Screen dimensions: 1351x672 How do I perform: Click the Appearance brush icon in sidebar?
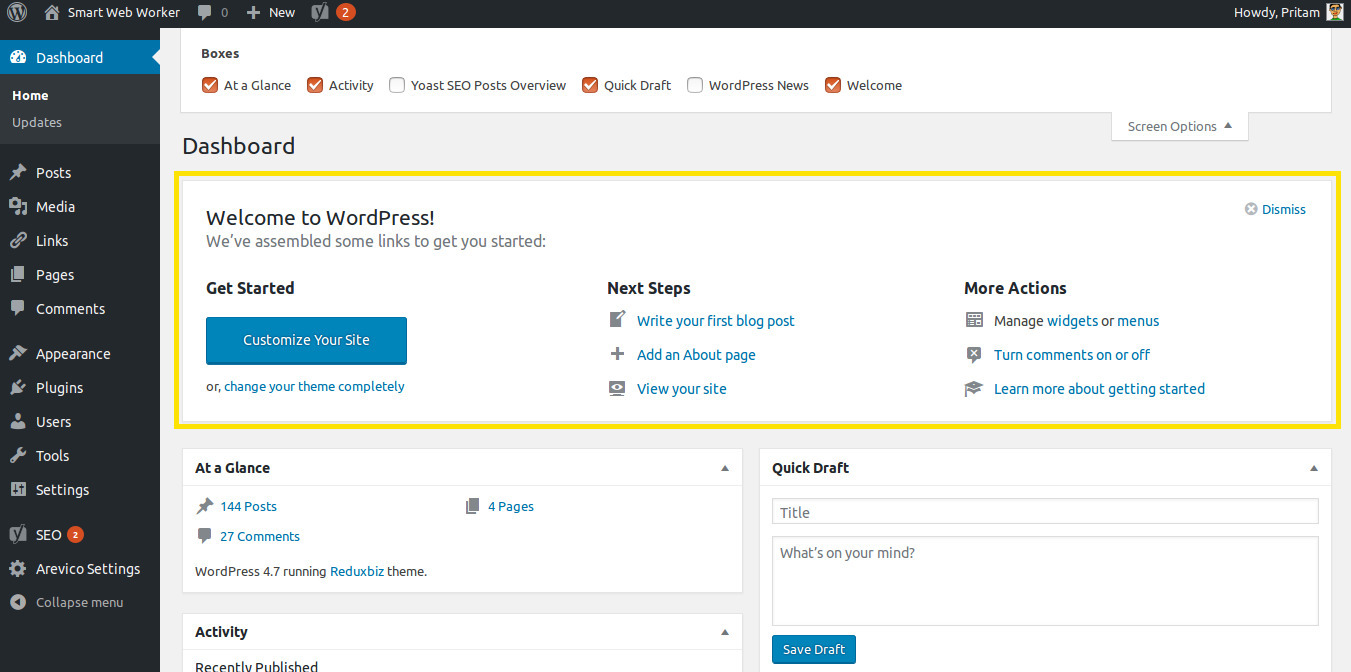click(x=18, y=353)
